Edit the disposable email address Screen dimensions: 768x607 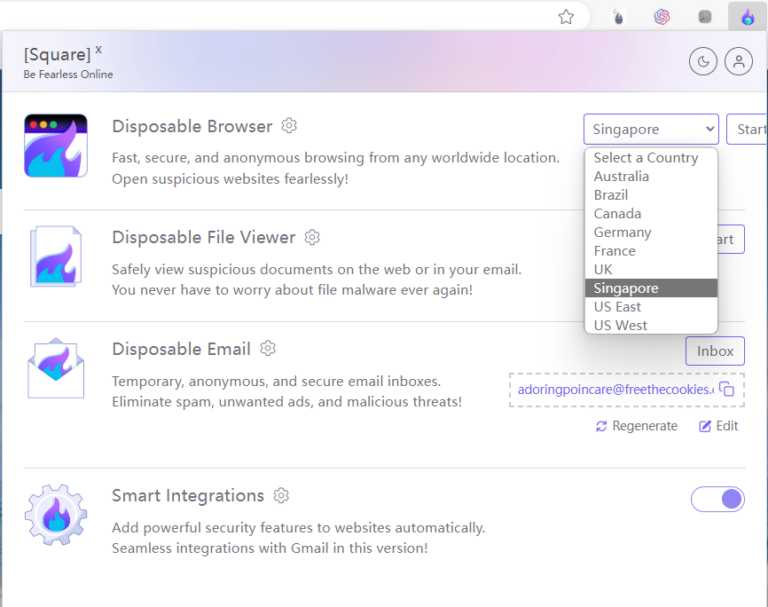[719, 426]
